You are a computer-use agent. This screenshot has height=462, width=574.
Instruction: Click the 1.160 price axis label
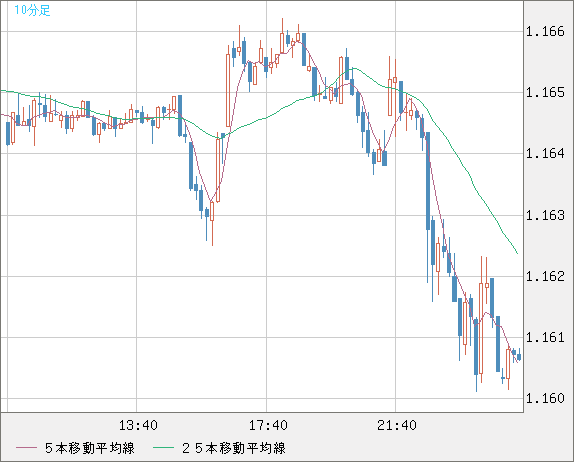(545, 398)
